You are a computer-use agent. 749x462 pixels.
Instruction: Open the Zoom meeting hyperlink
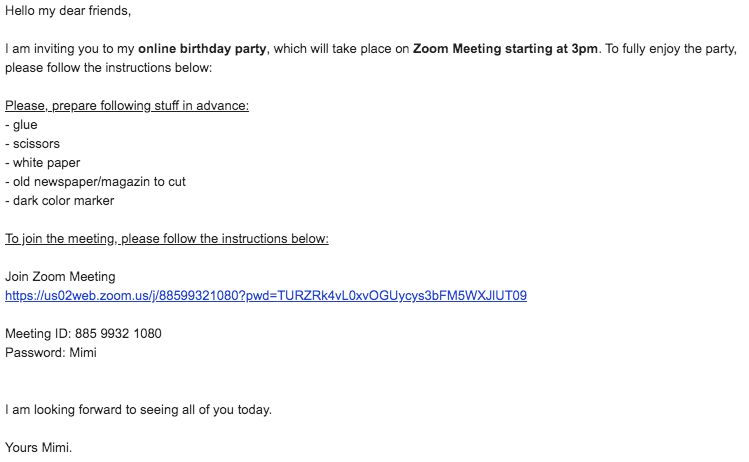click(x=266, y=296)
